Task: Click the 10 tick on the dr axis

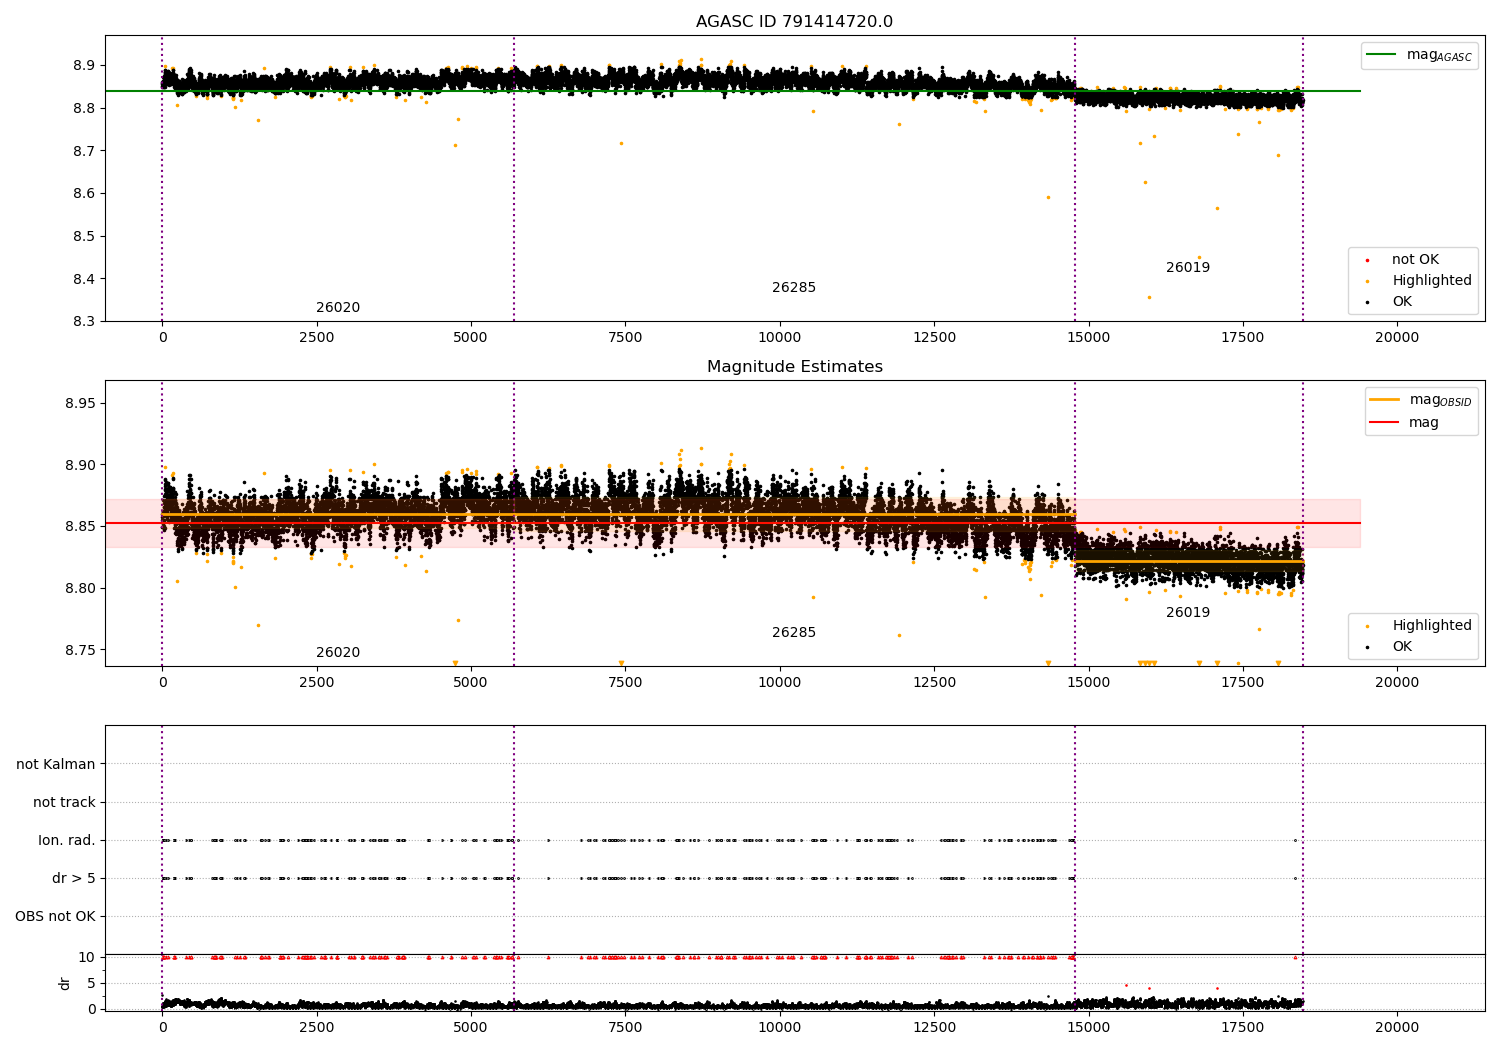Action: pos(87,957)
